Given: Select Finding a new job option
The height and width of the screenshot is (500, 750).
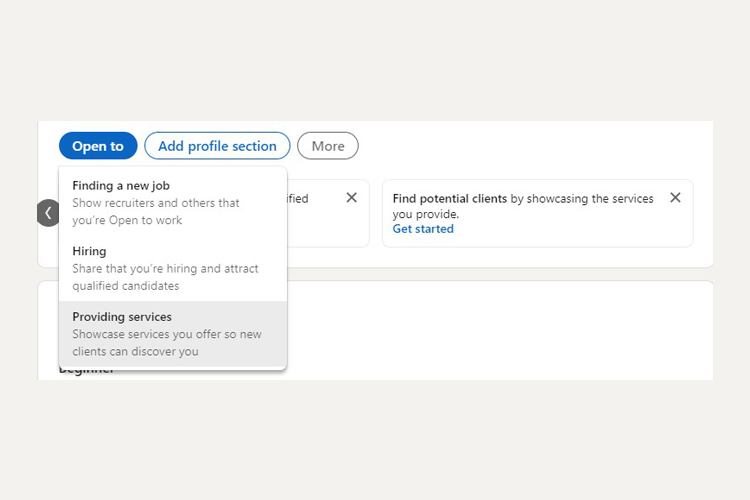Looking at the screenshot, I should [x=173, y=203].
